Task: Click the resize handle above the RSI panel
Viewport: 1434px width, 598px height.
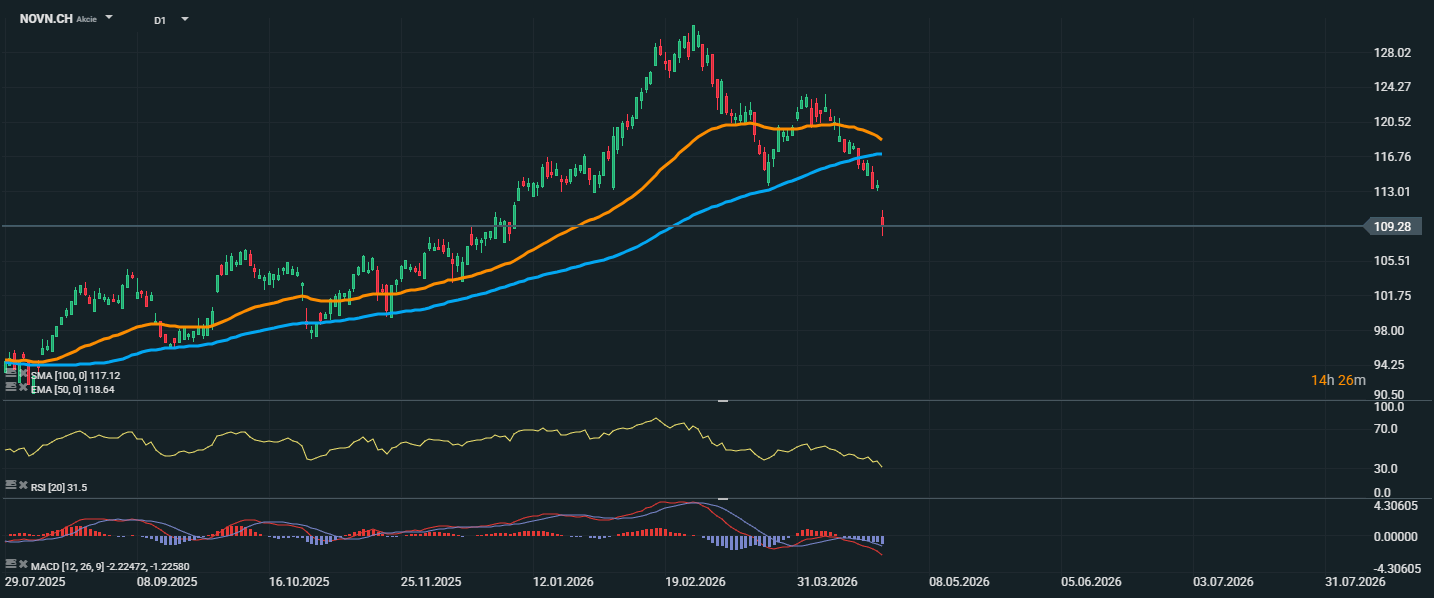Action: pos(723,400)
